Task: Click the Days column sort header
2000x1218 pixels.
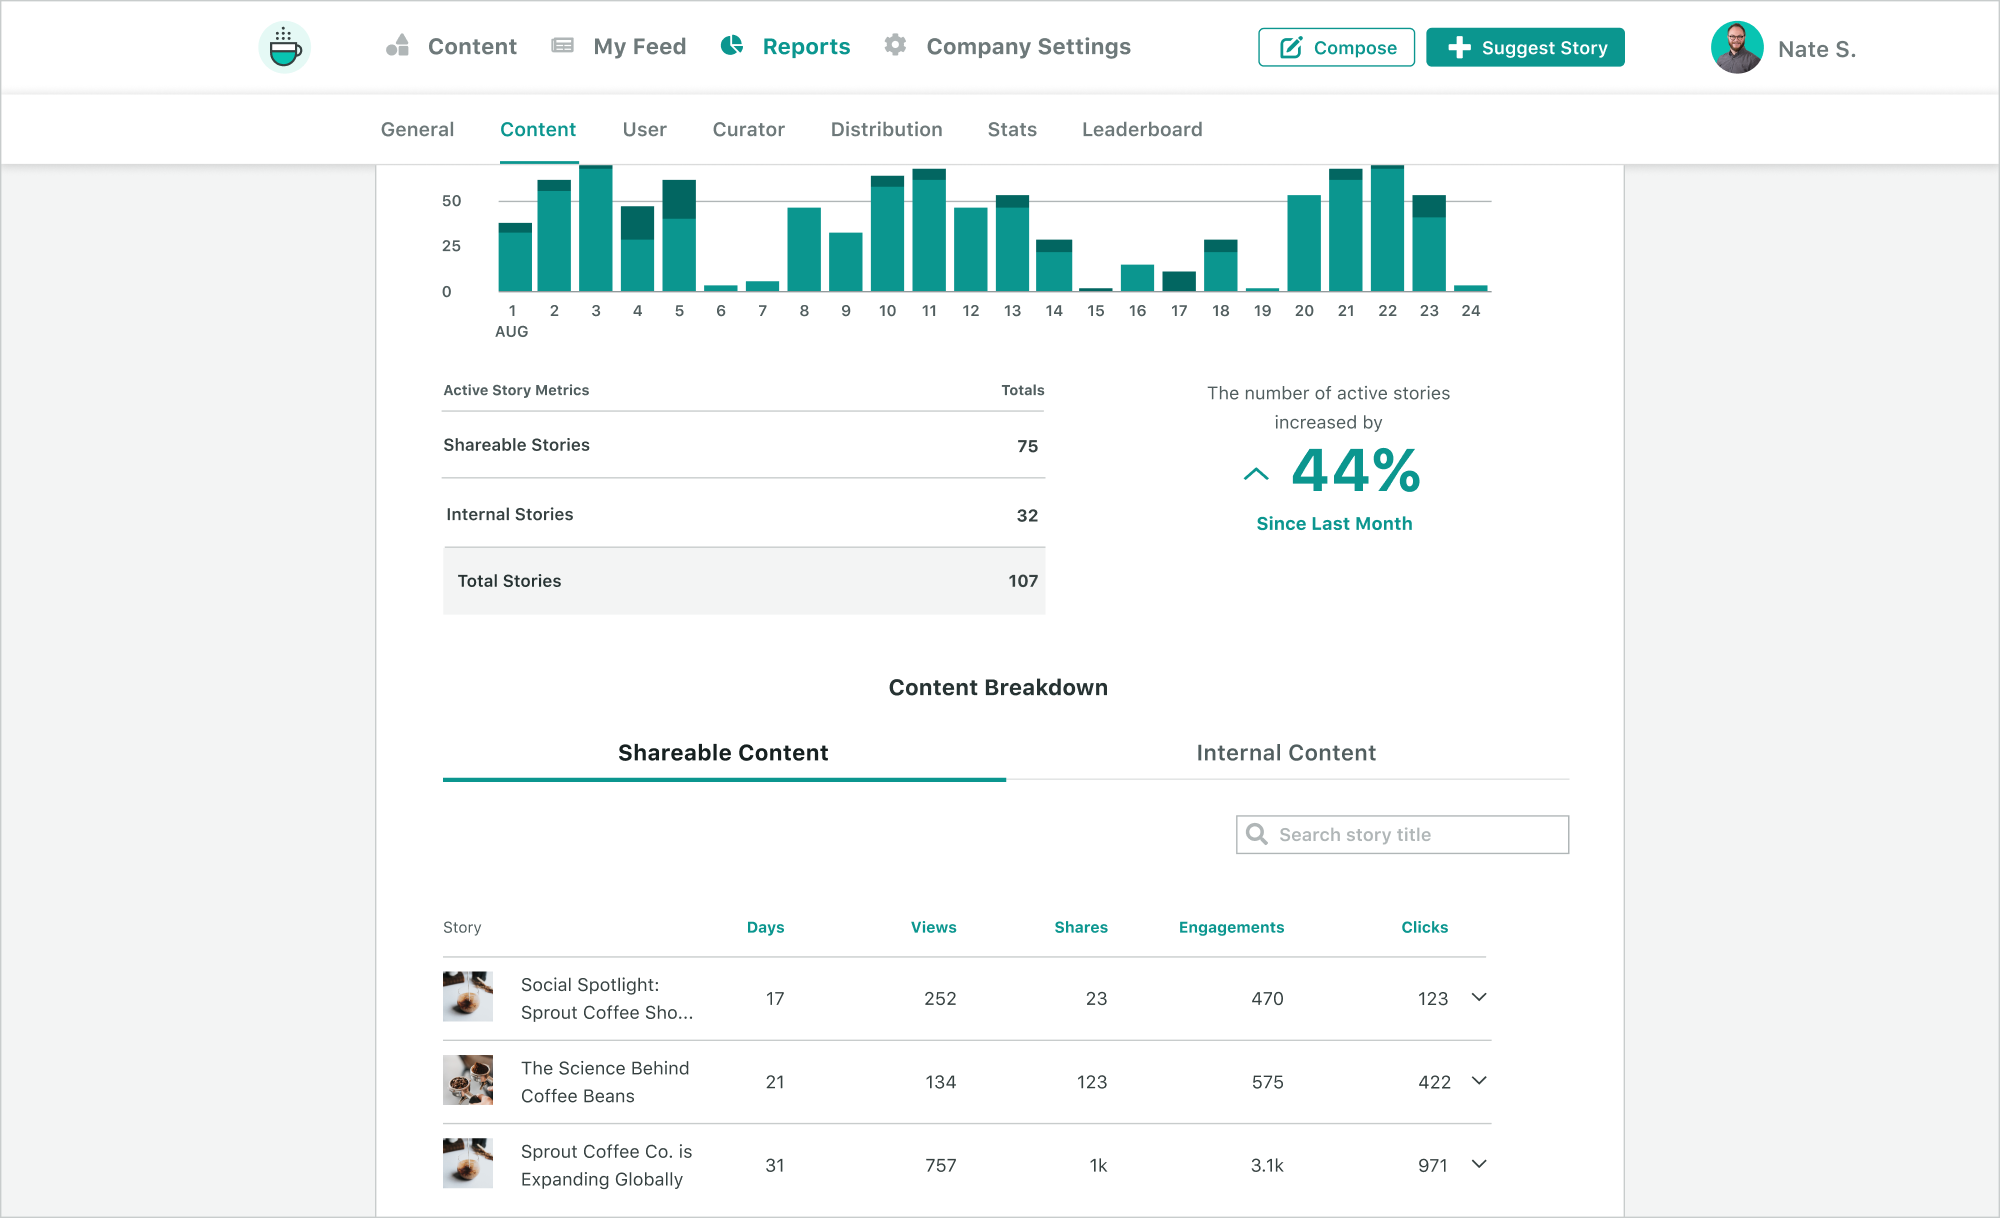Action: click(x=764, y=927)
